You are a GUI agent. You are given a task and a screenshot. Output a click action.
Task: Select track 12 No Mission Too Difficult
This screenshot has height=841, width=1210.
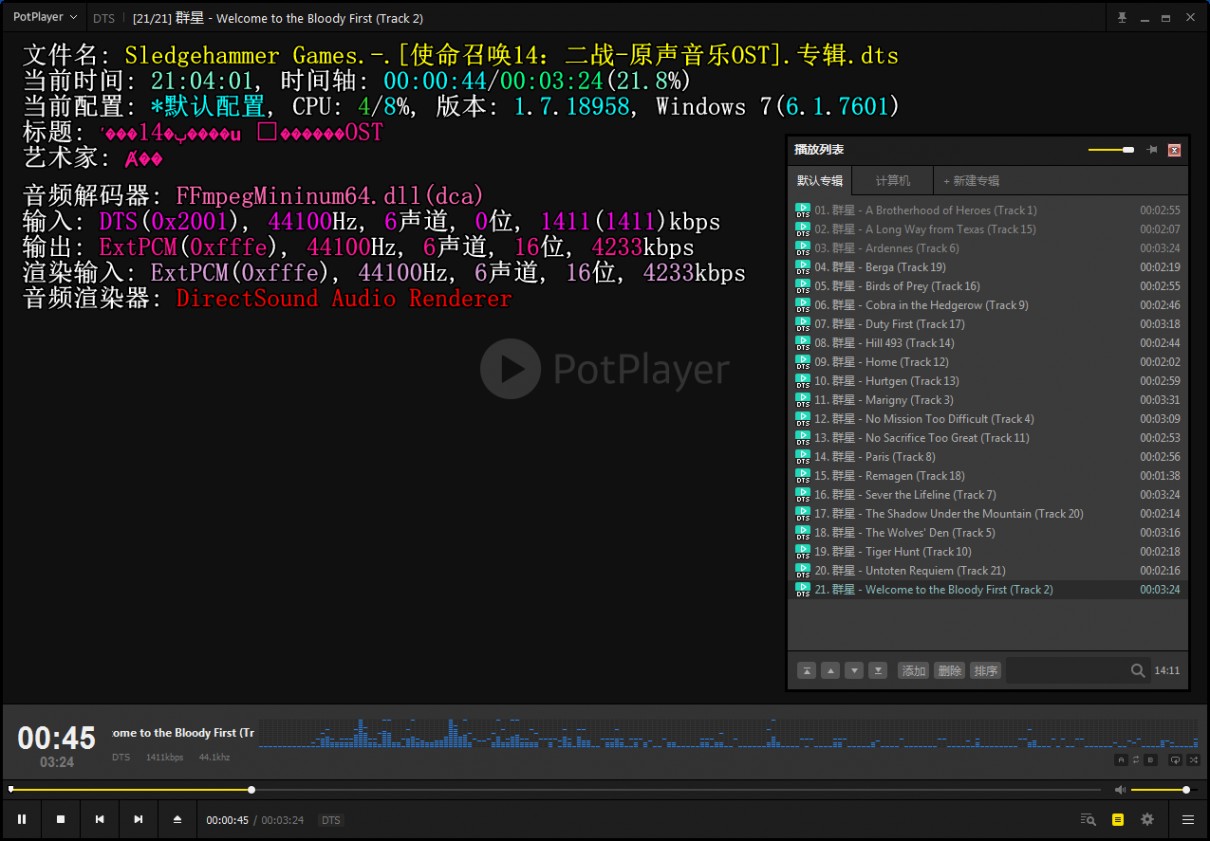(988, 419)
